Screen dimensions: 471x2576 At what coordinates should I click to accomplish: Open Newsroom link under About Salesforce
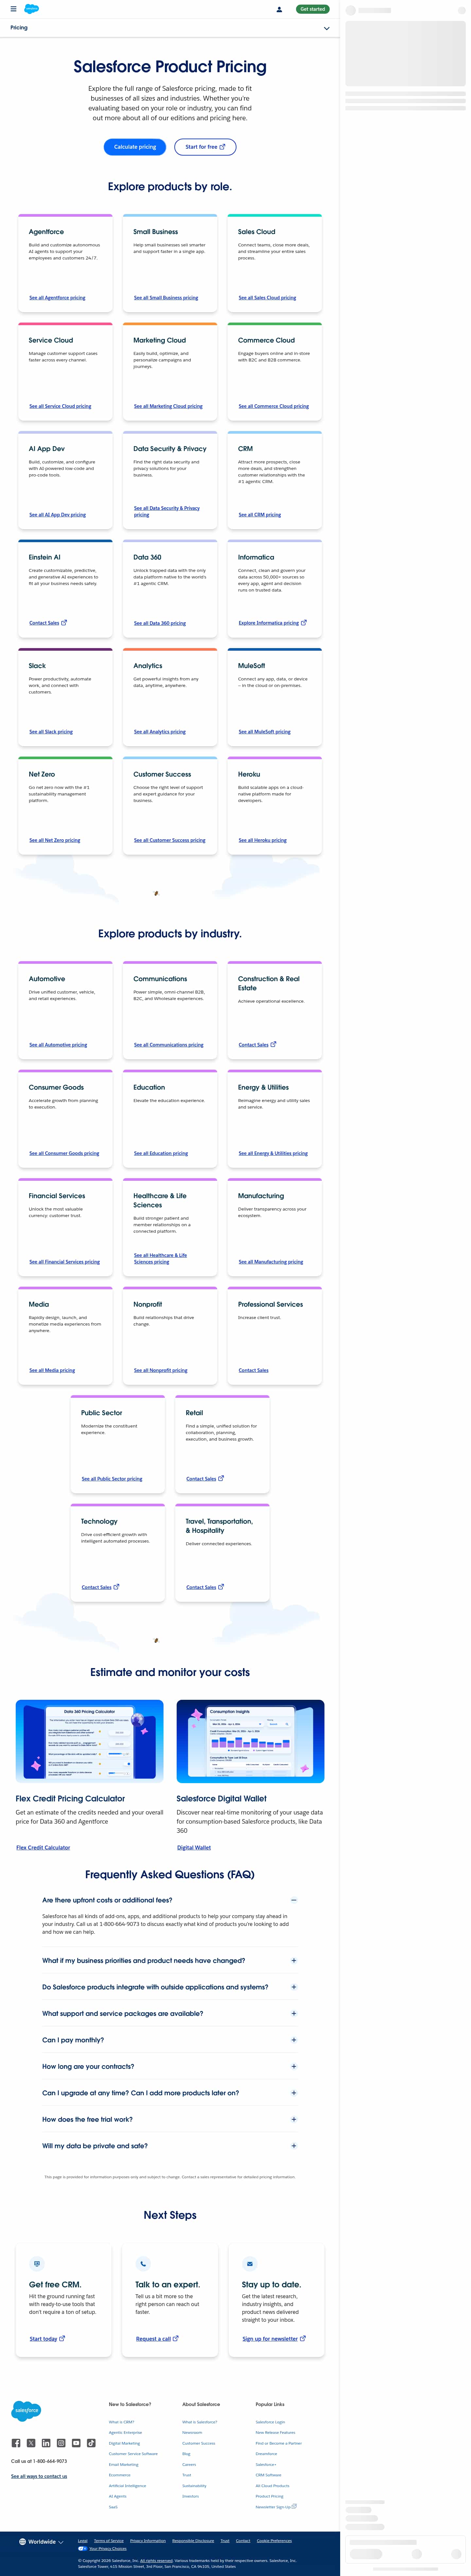[192, 2433]
